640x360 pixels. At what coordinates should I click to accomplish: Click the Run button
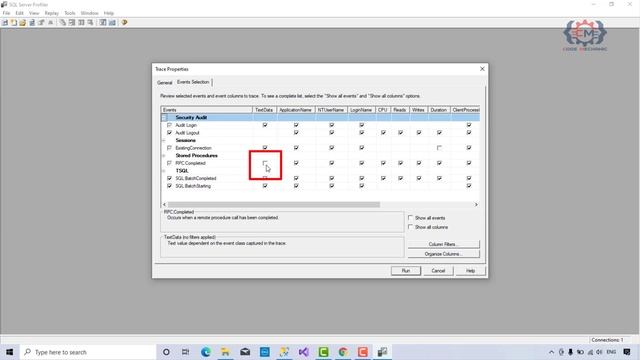pos(406,271)
